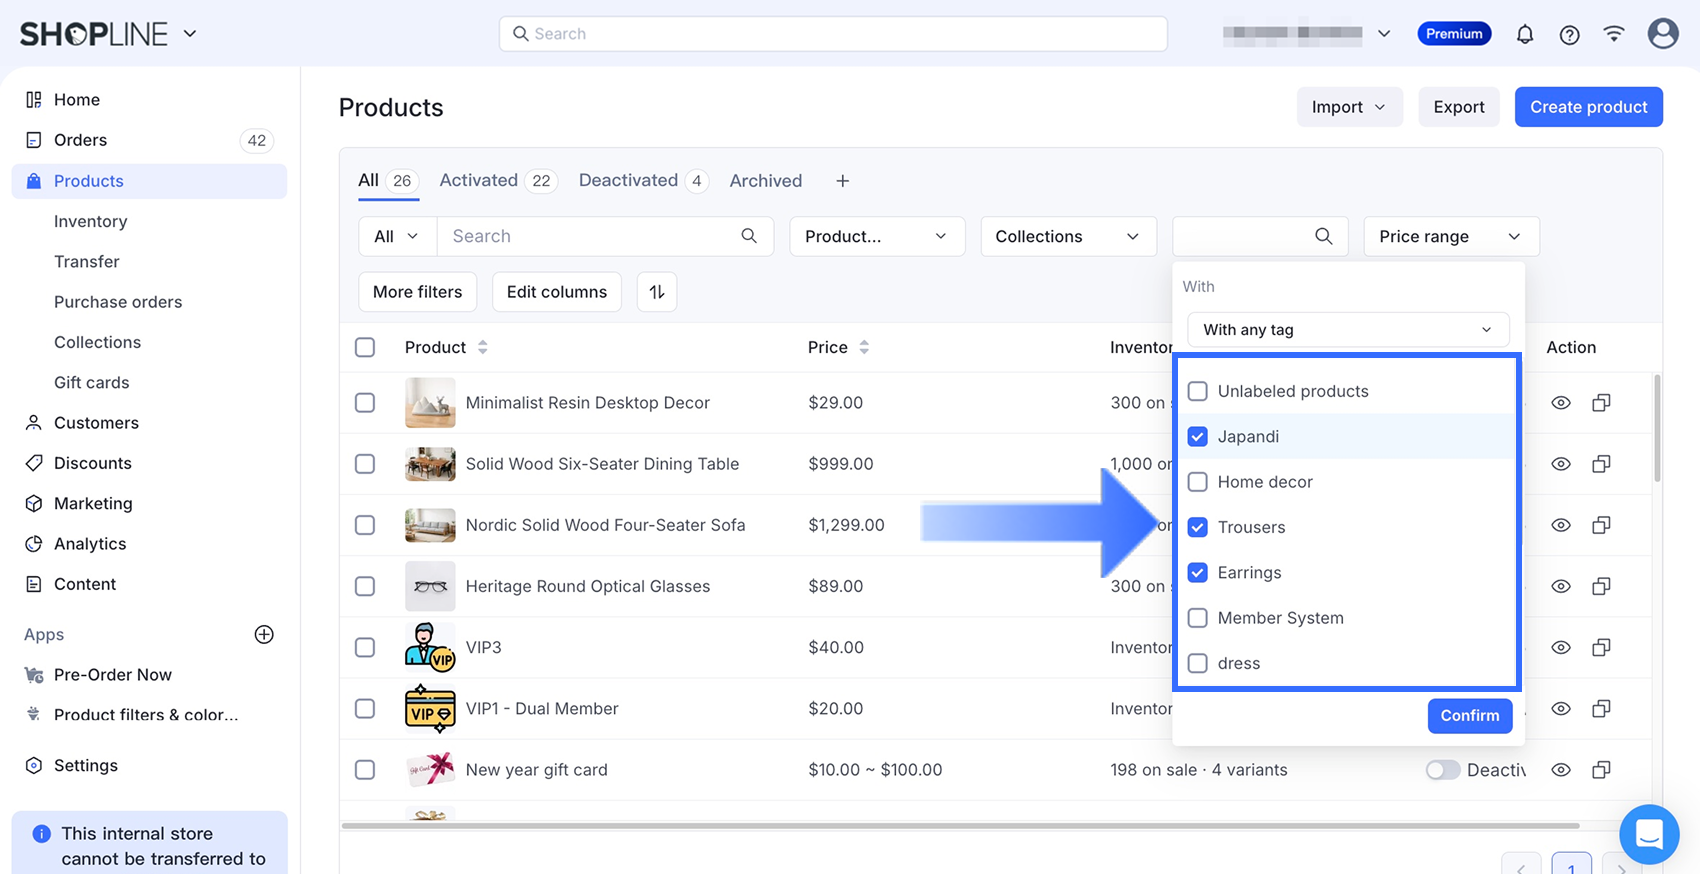Switch to the Deactivated tab

pyautogui.click(x=628, y=181)
